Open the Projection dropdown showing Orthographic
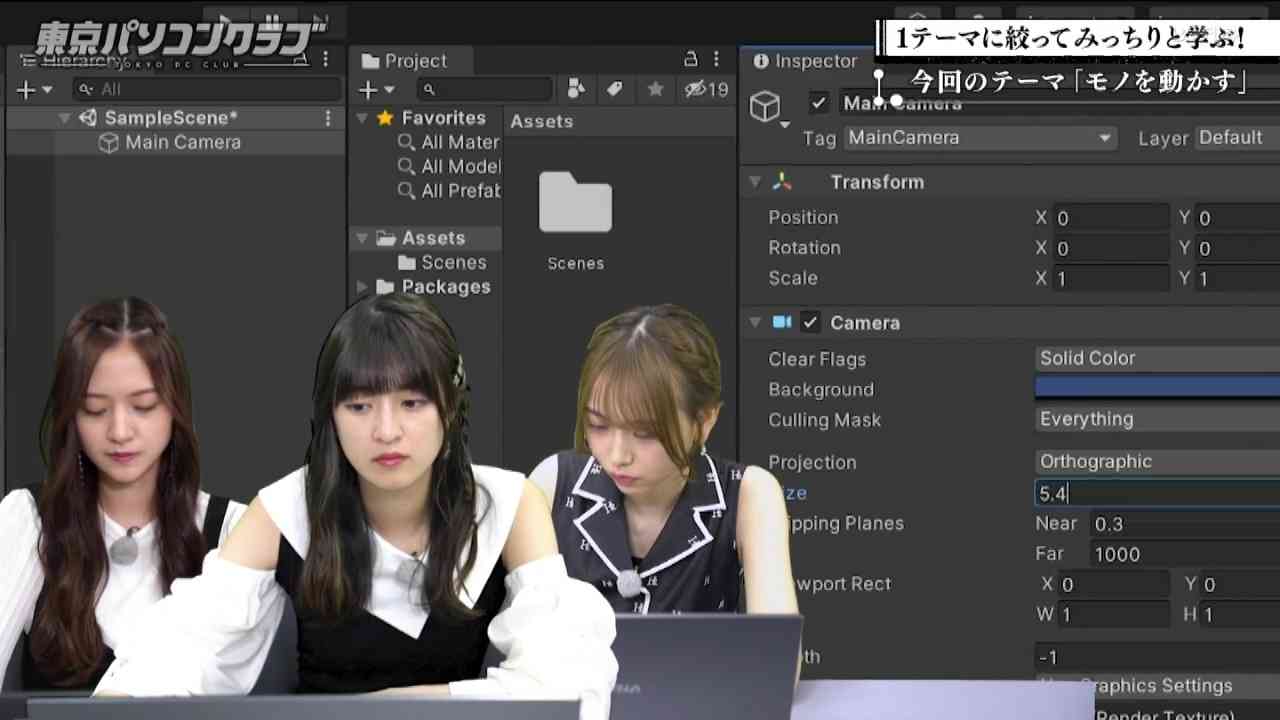 1157,461
